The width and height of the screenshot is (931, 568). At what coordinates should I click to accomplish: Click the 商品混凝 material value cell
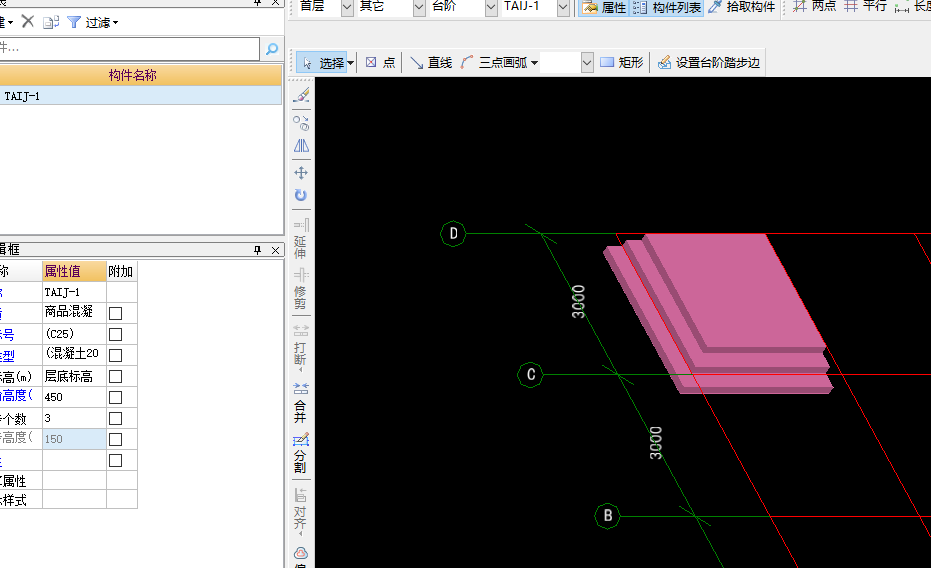click(x=74, y=313)
